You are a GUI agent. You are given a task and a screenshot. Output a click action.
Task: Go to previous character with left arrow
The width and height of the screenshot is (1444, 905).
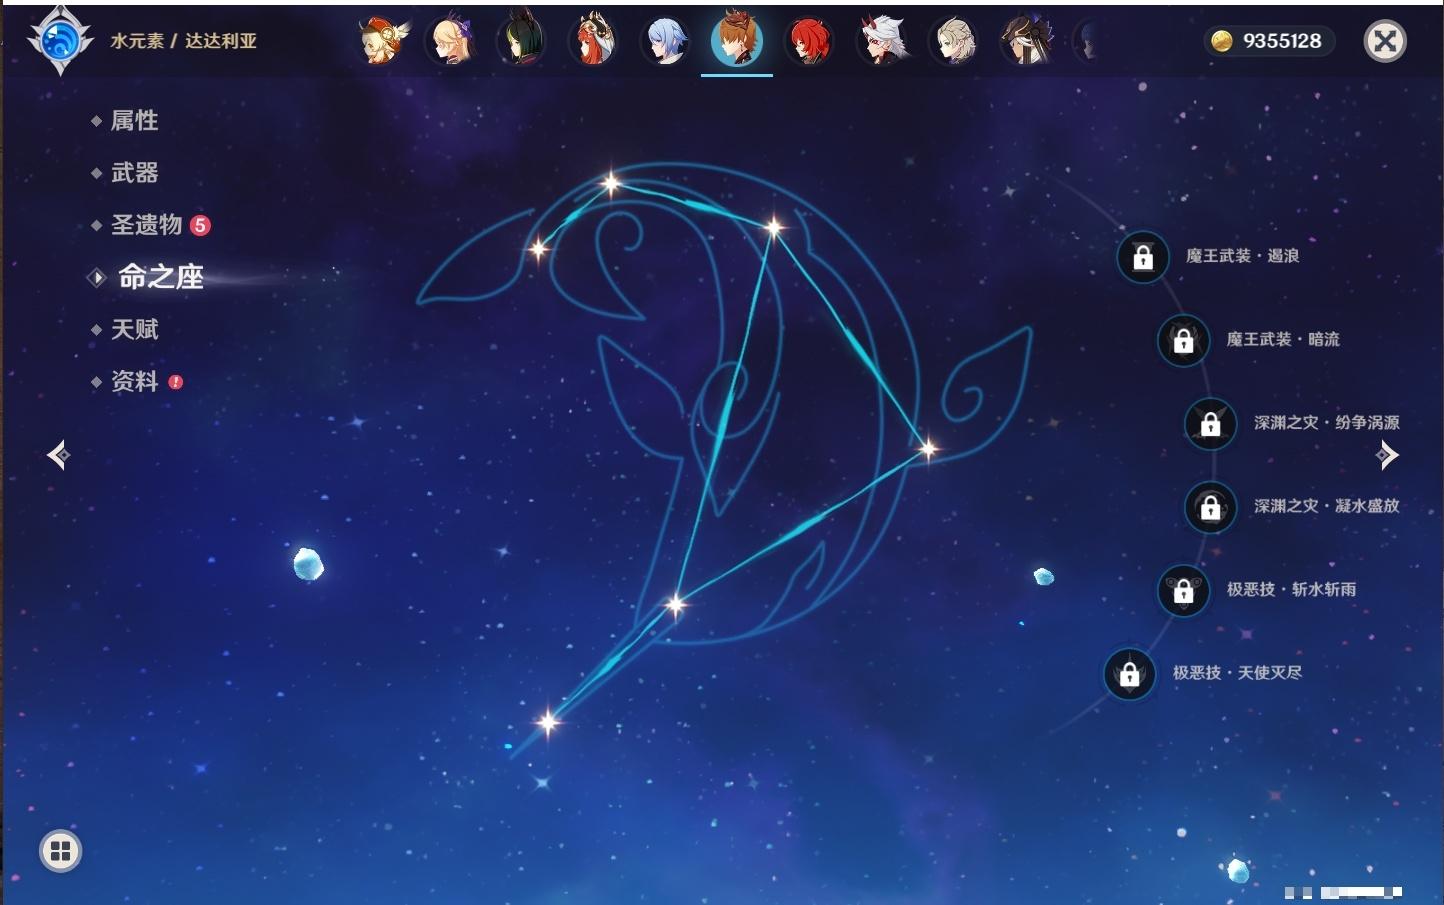pyautogui.click(x=58, y=455)
